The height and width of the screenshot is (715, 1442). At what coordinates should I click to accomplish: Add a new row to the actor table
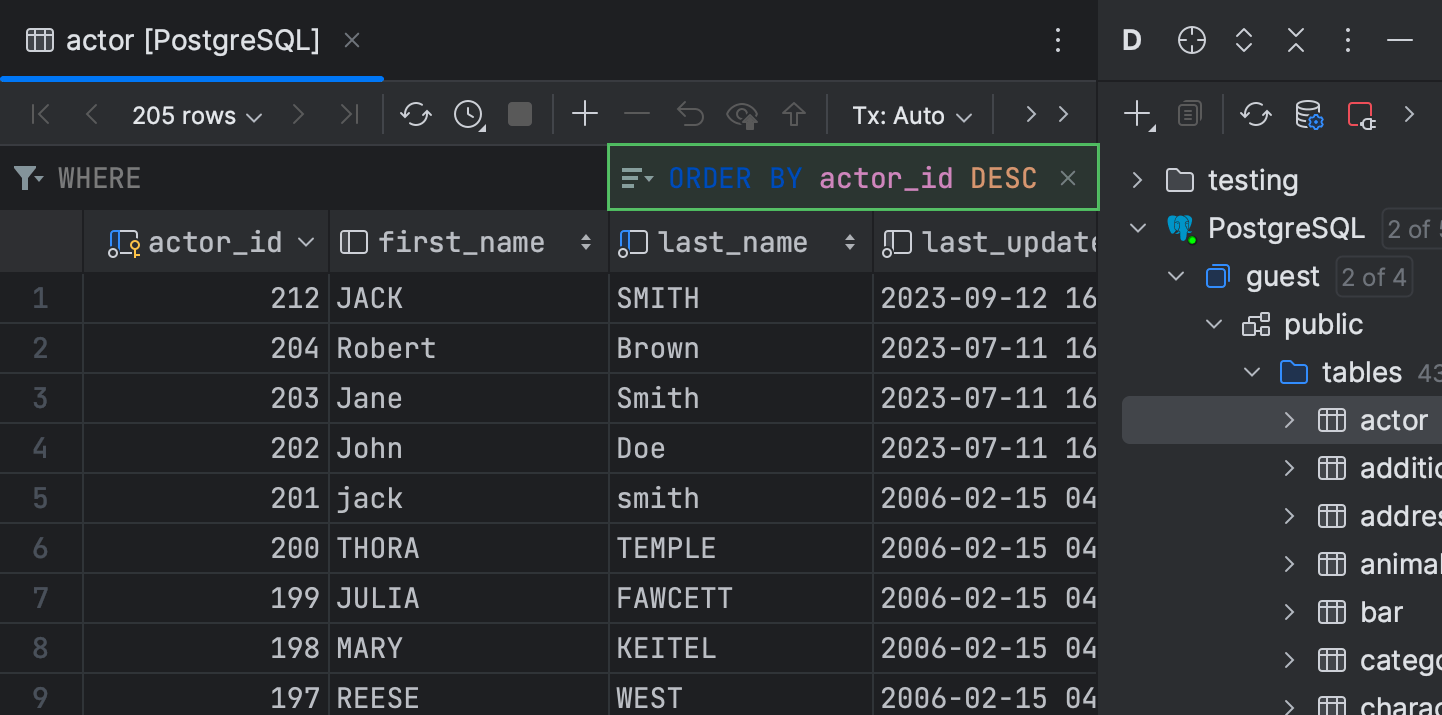(584, 114)
